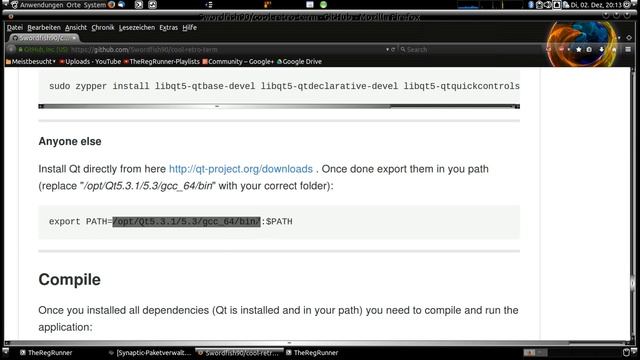Click the 'export PATH=' code text
Image resolution: width=640 pixels, height=360 pixels.
tap(80, 222)
